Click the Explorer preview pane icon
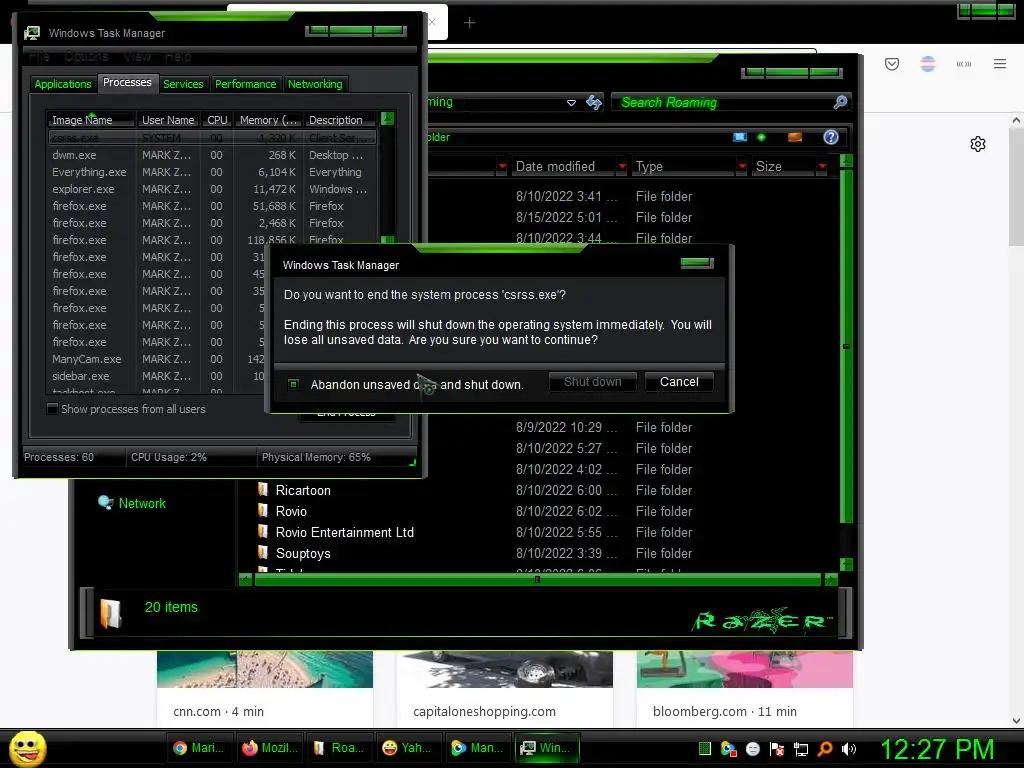The width and height of the screenshot is (1024, 768). pos(795,137)
